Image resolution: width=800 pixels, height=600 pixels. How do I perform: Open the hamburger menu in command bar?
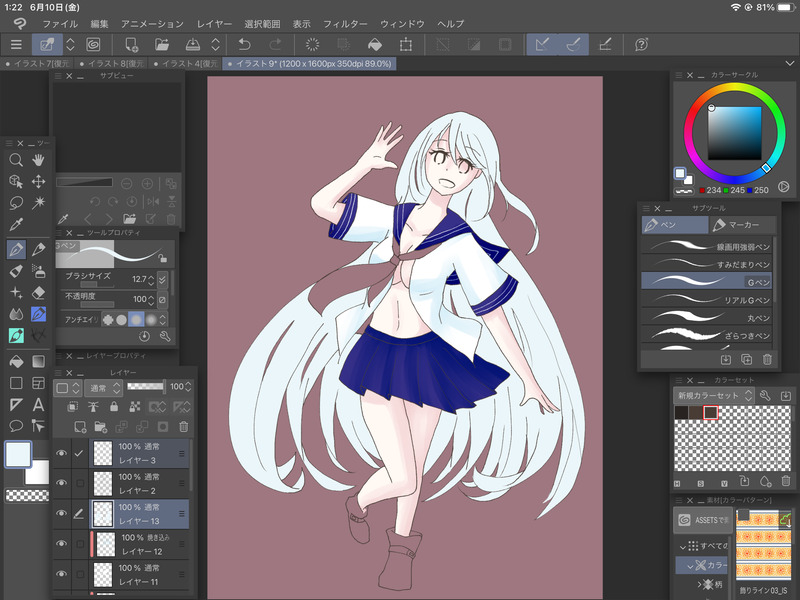click(16, 44)
